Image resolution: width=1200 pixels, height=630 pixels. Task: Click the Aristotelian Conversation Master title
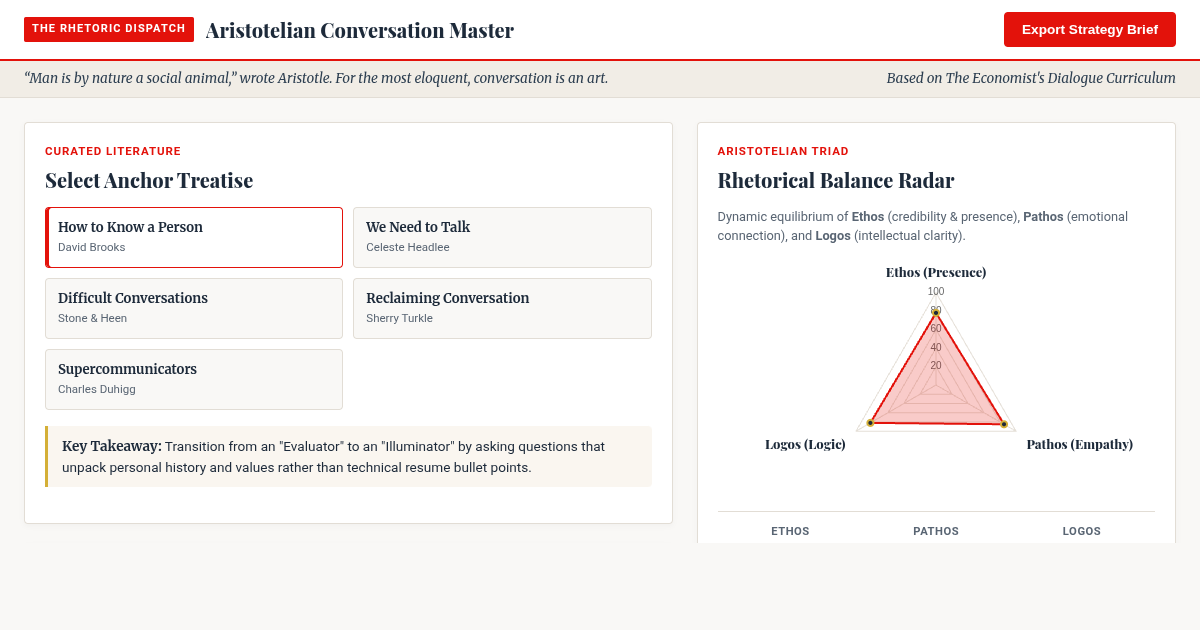(360, 30)
